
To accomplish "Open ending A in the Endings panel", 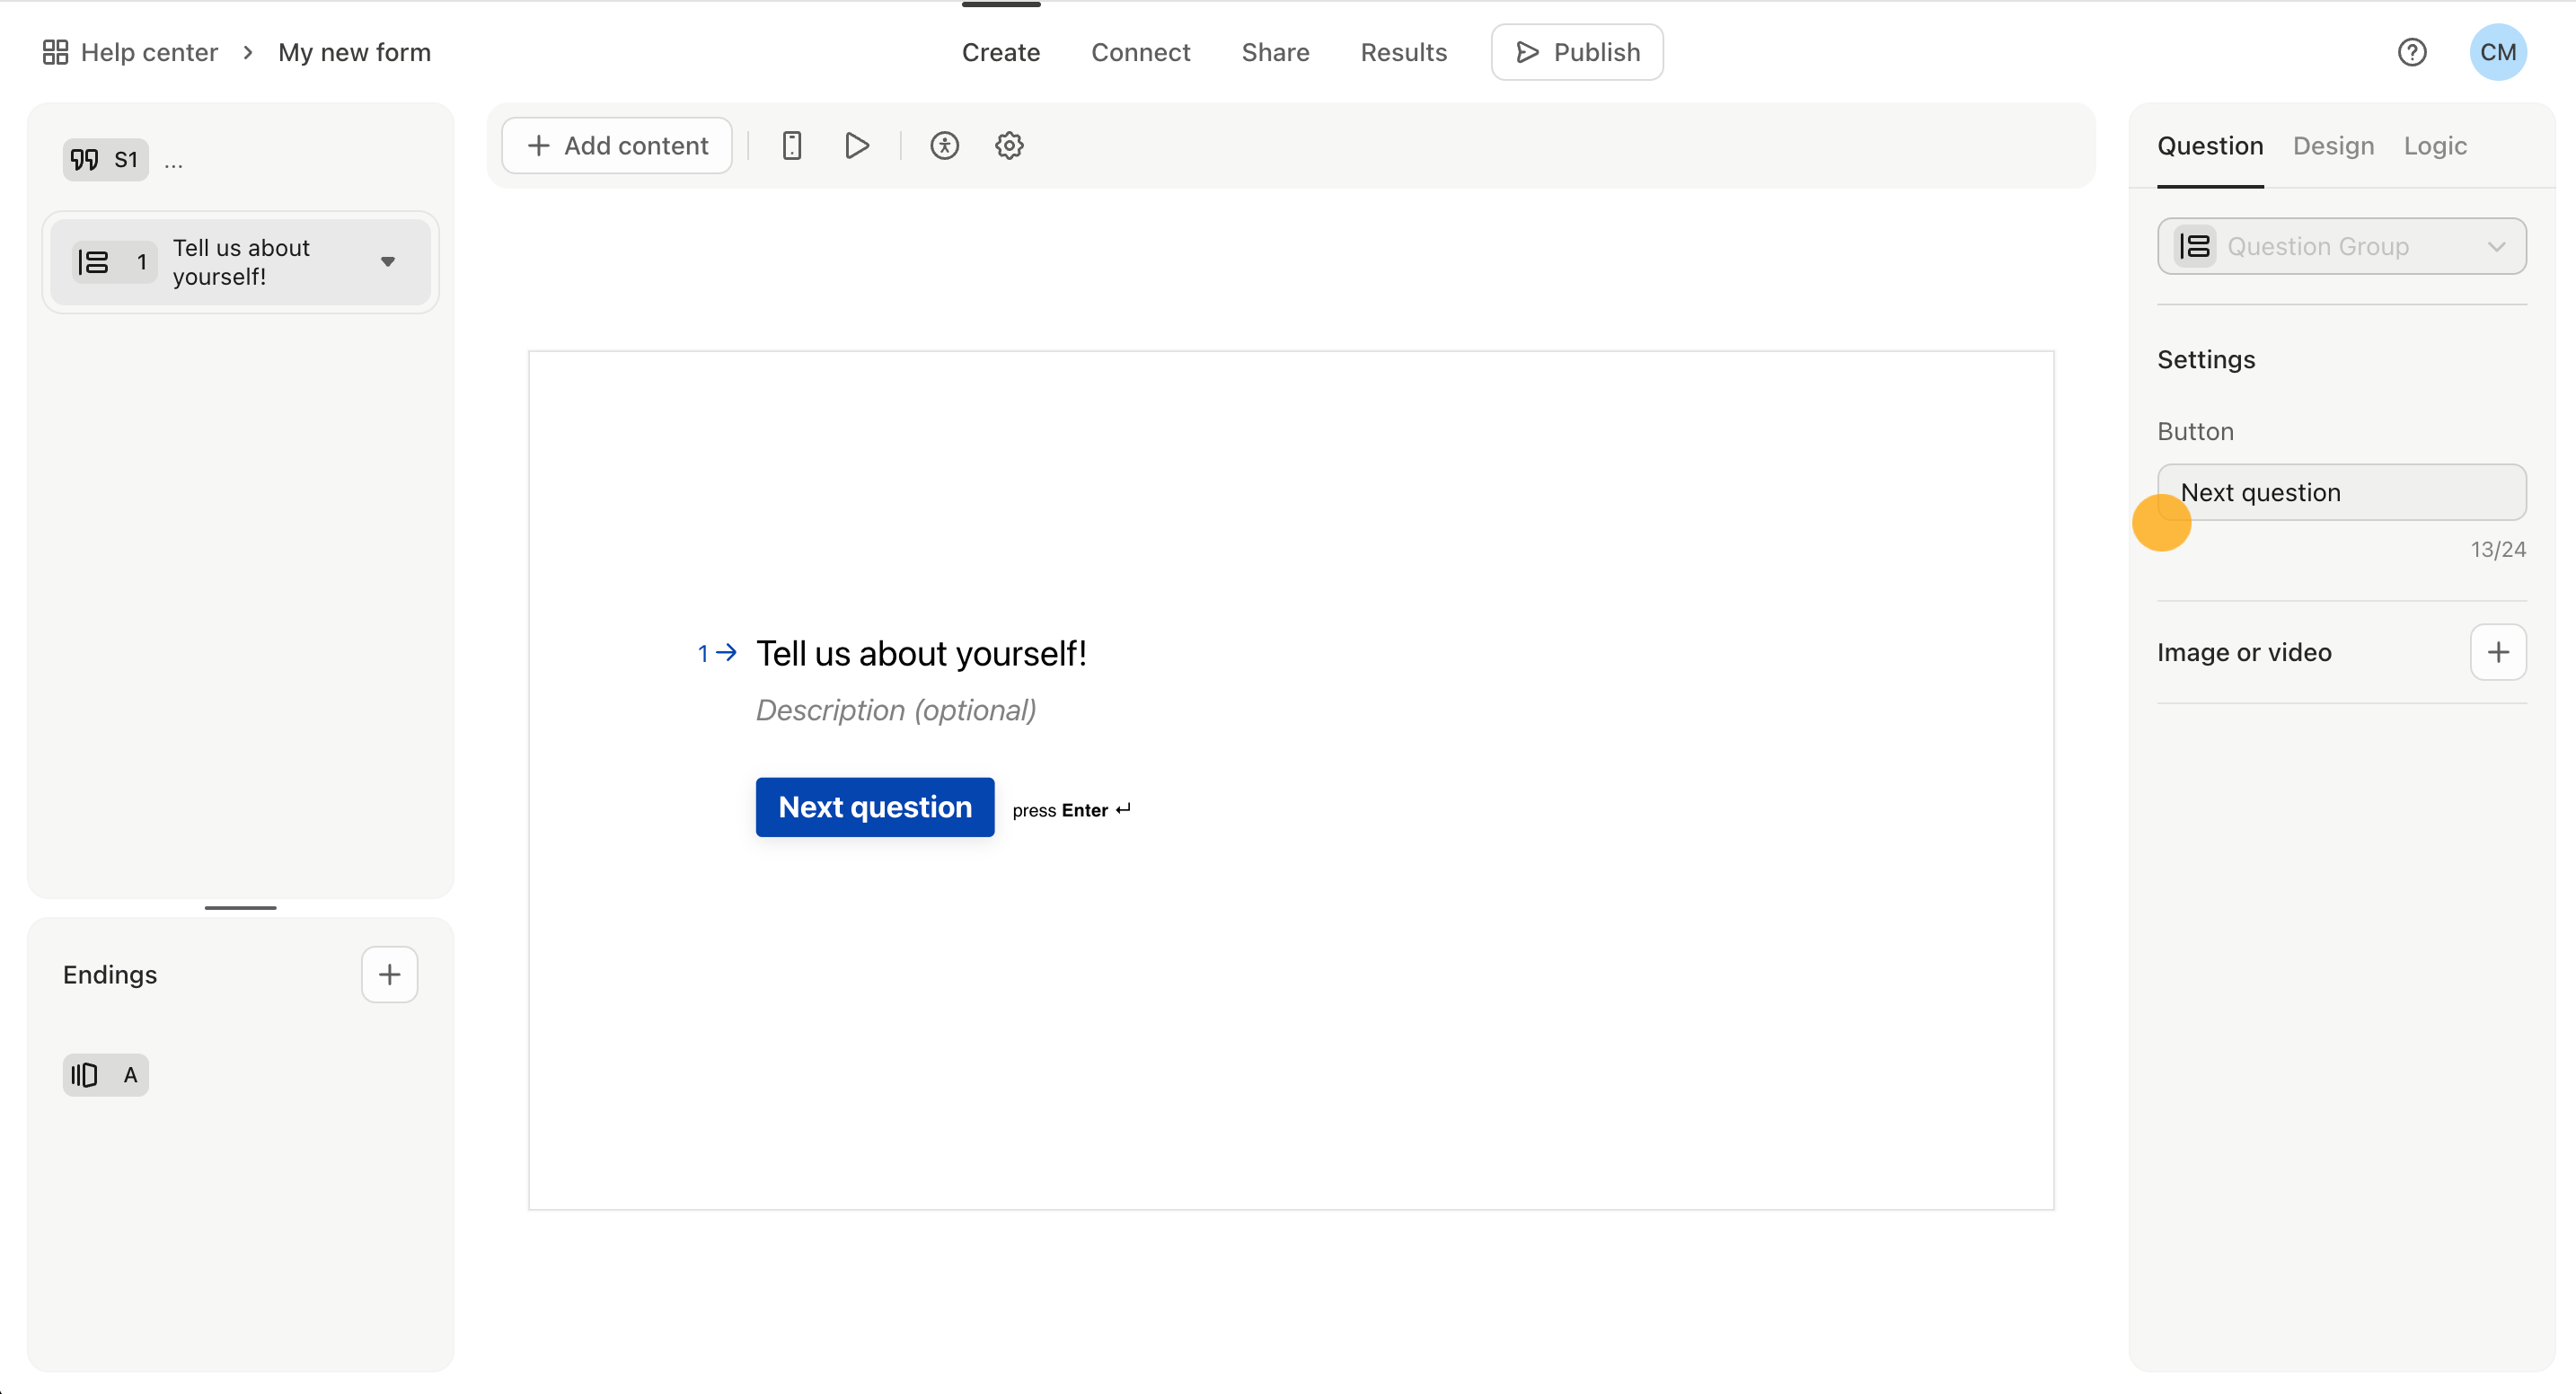I will pos(105,1074).
